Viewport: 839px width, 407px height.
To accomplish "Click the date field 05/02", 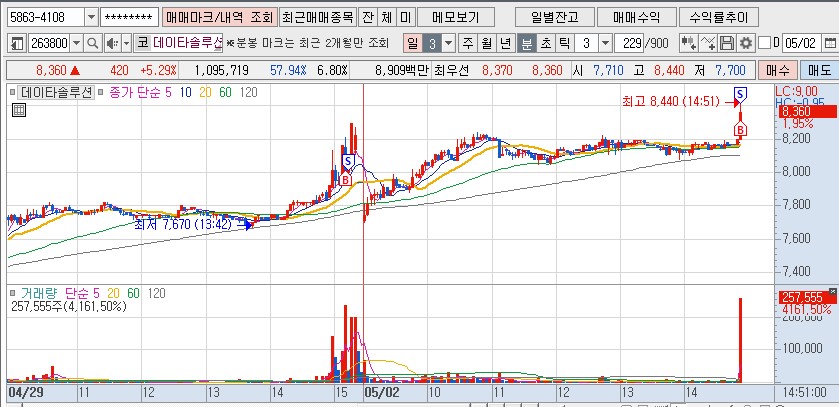I will 801,43.
